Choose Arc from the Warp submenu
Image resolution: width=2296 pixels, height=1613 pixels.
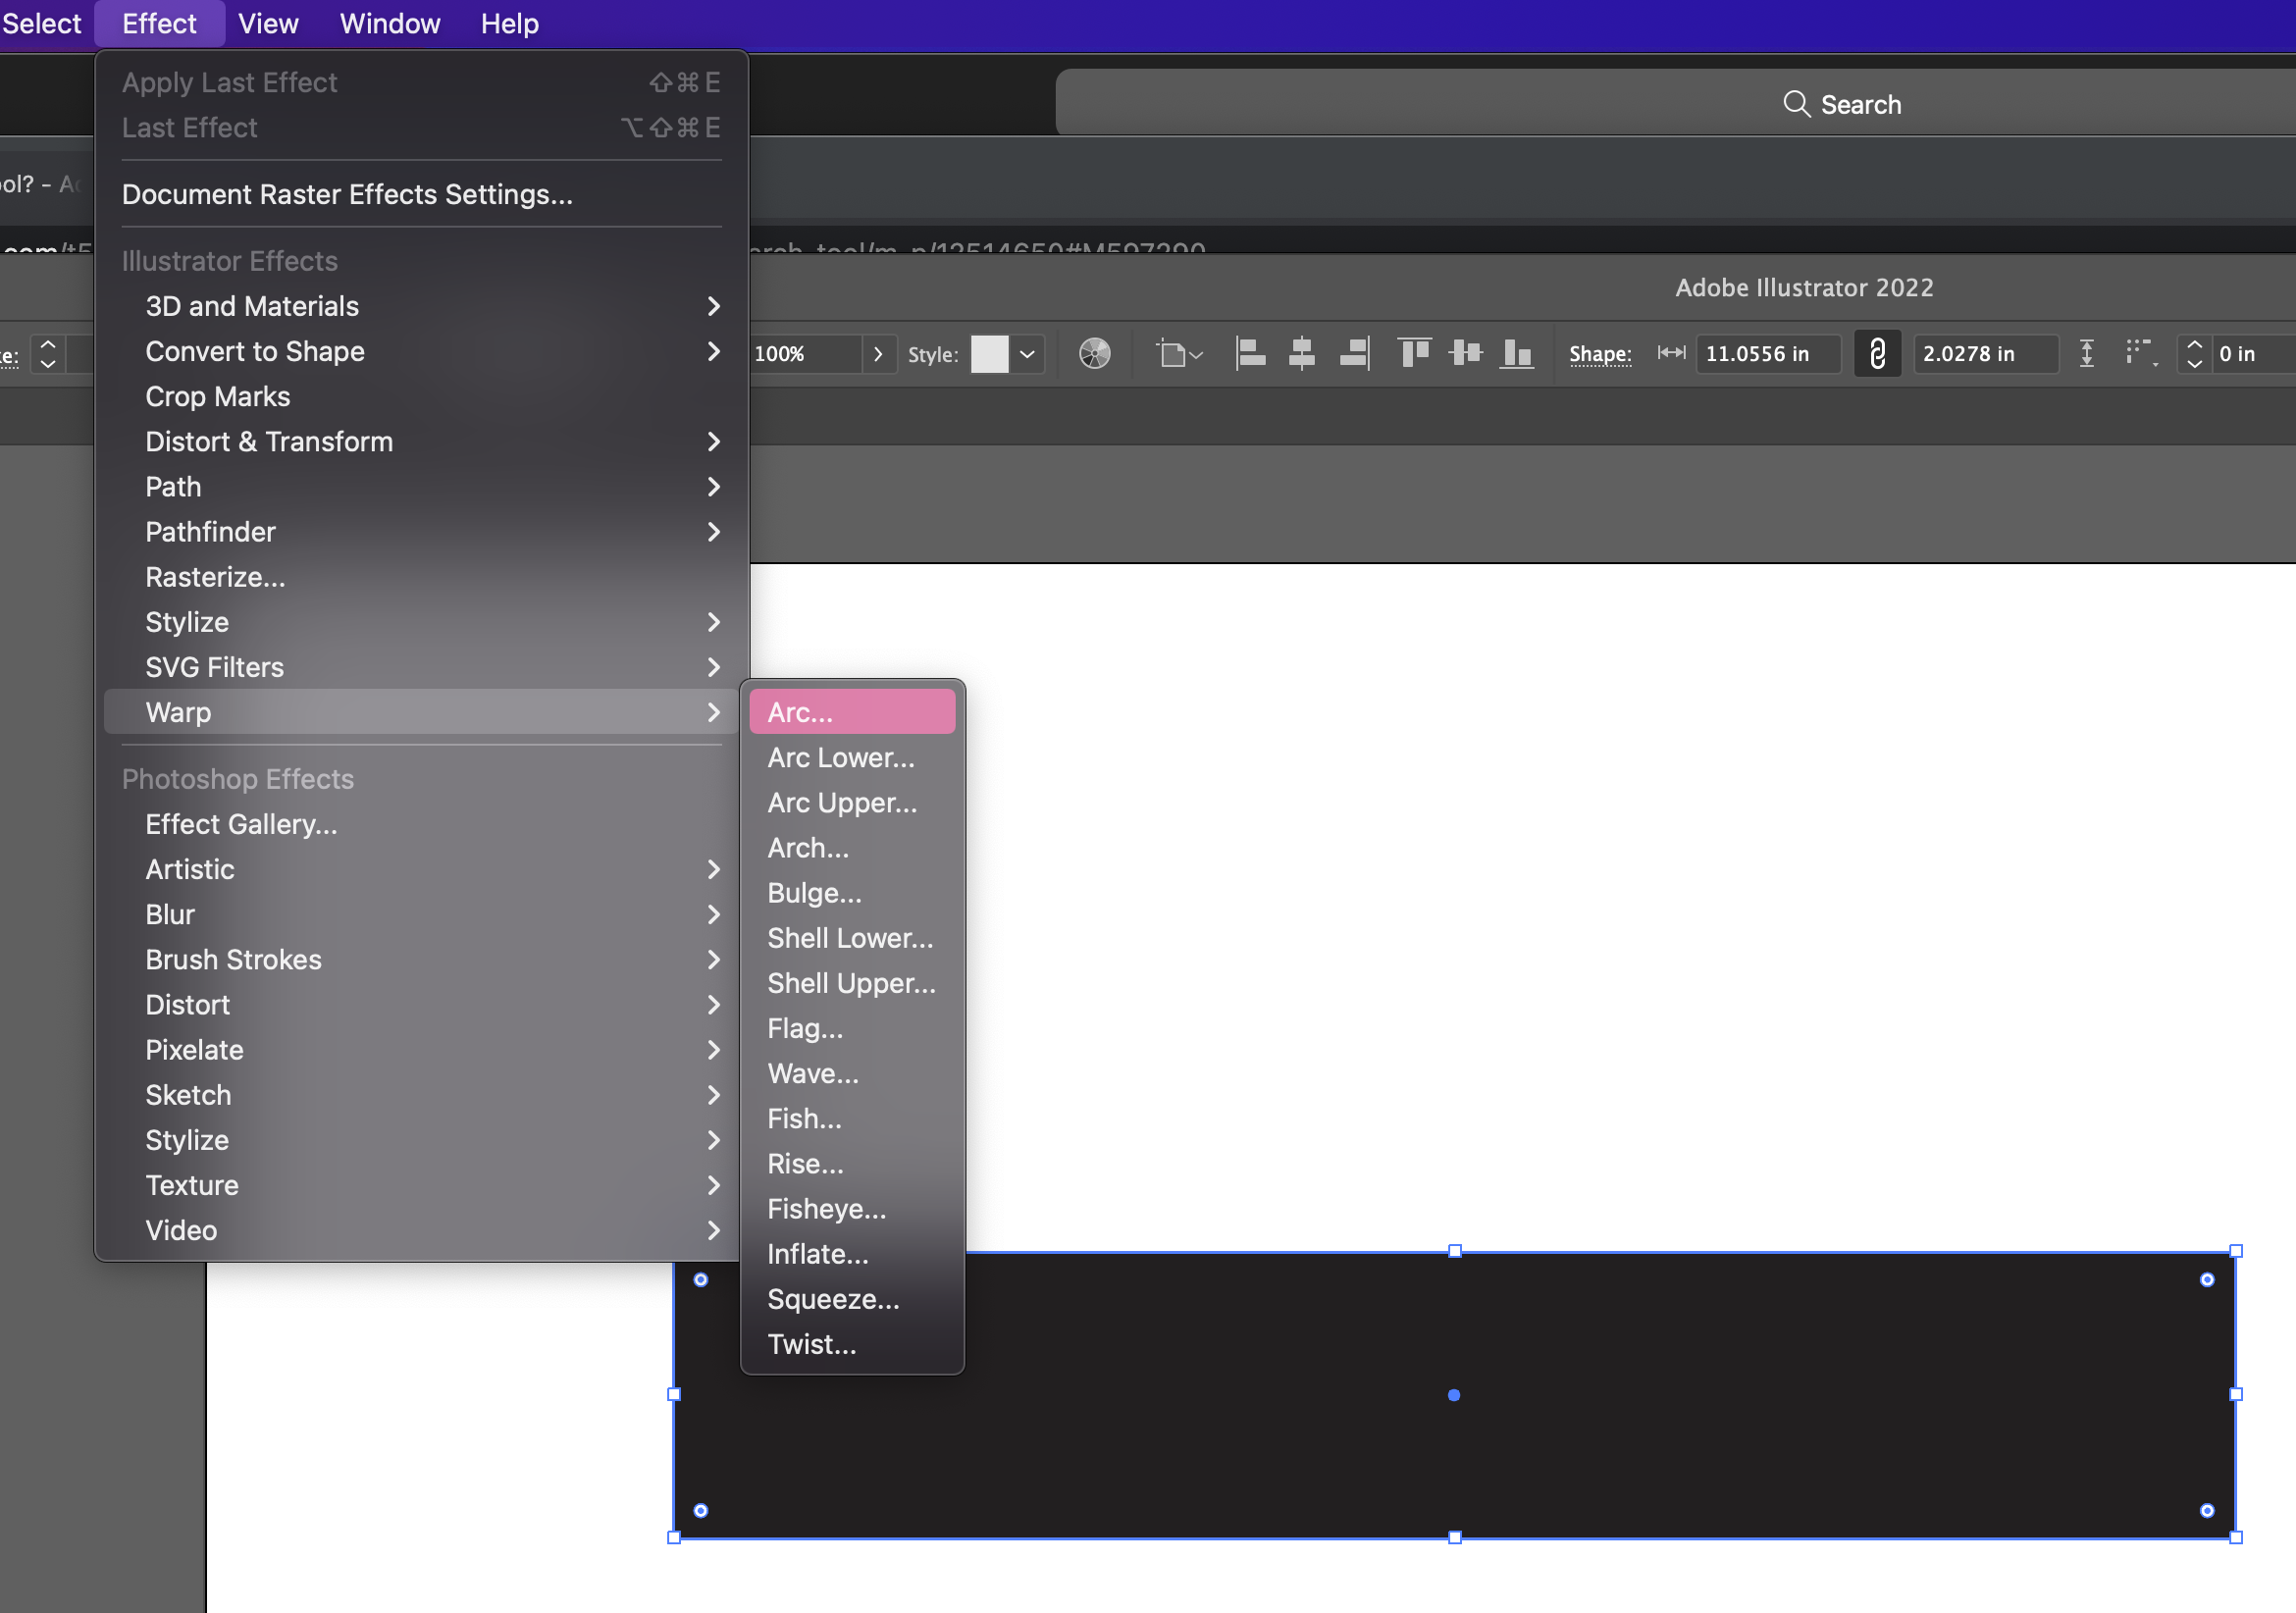tap(849, 711)
